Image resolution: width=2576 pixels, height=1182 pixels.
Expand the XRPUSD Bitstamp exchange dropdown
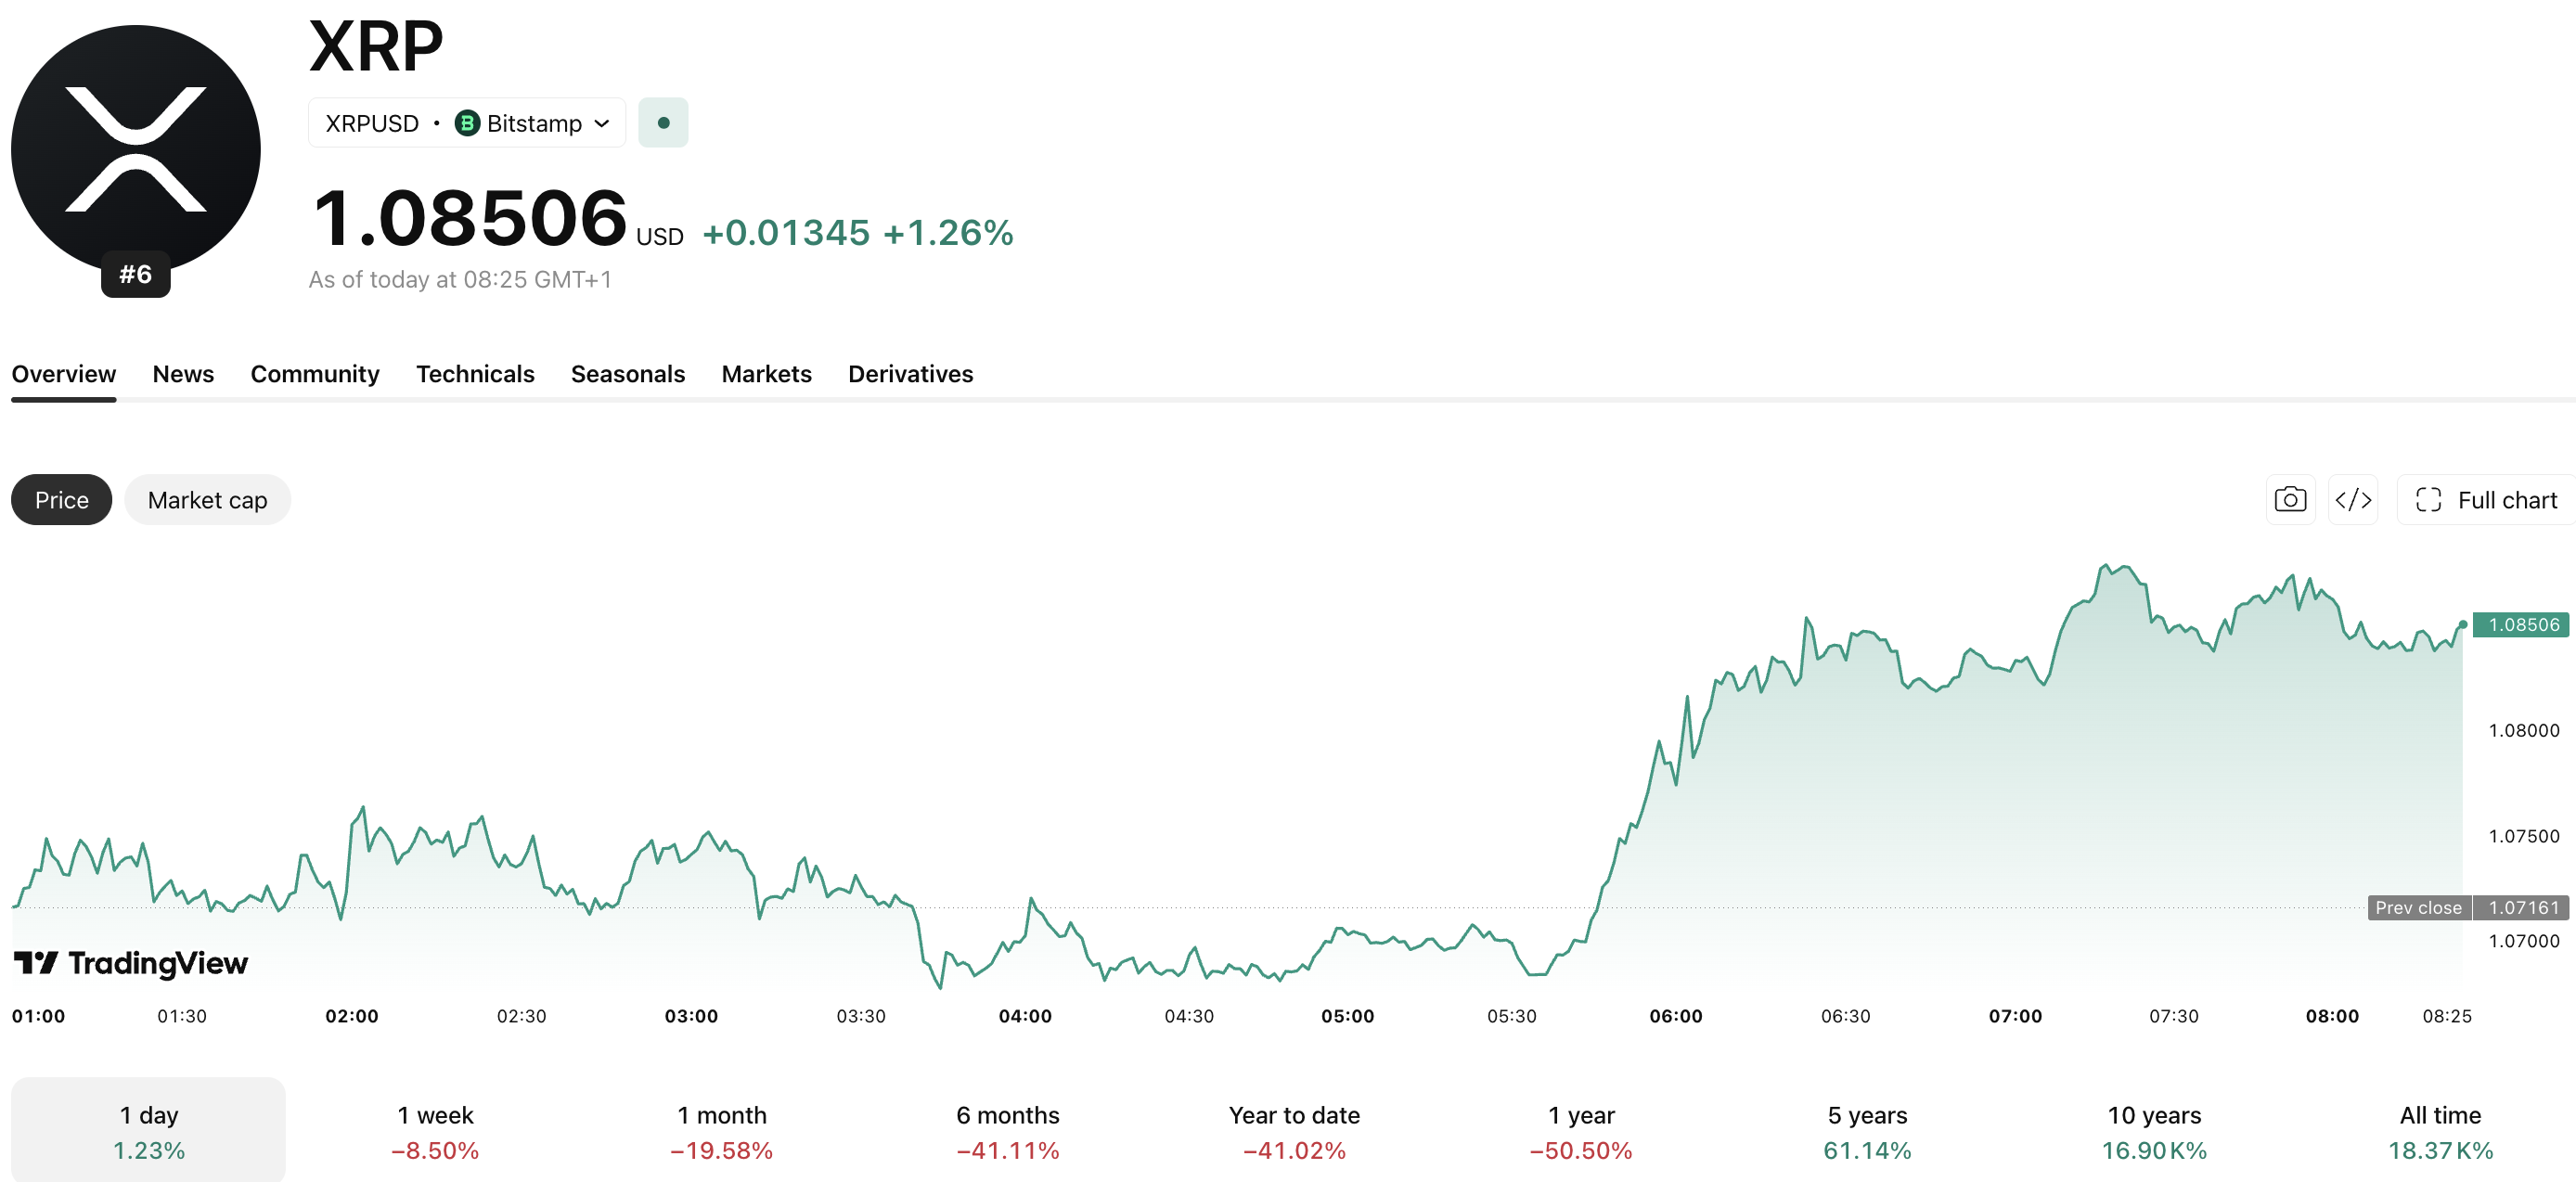467,123
